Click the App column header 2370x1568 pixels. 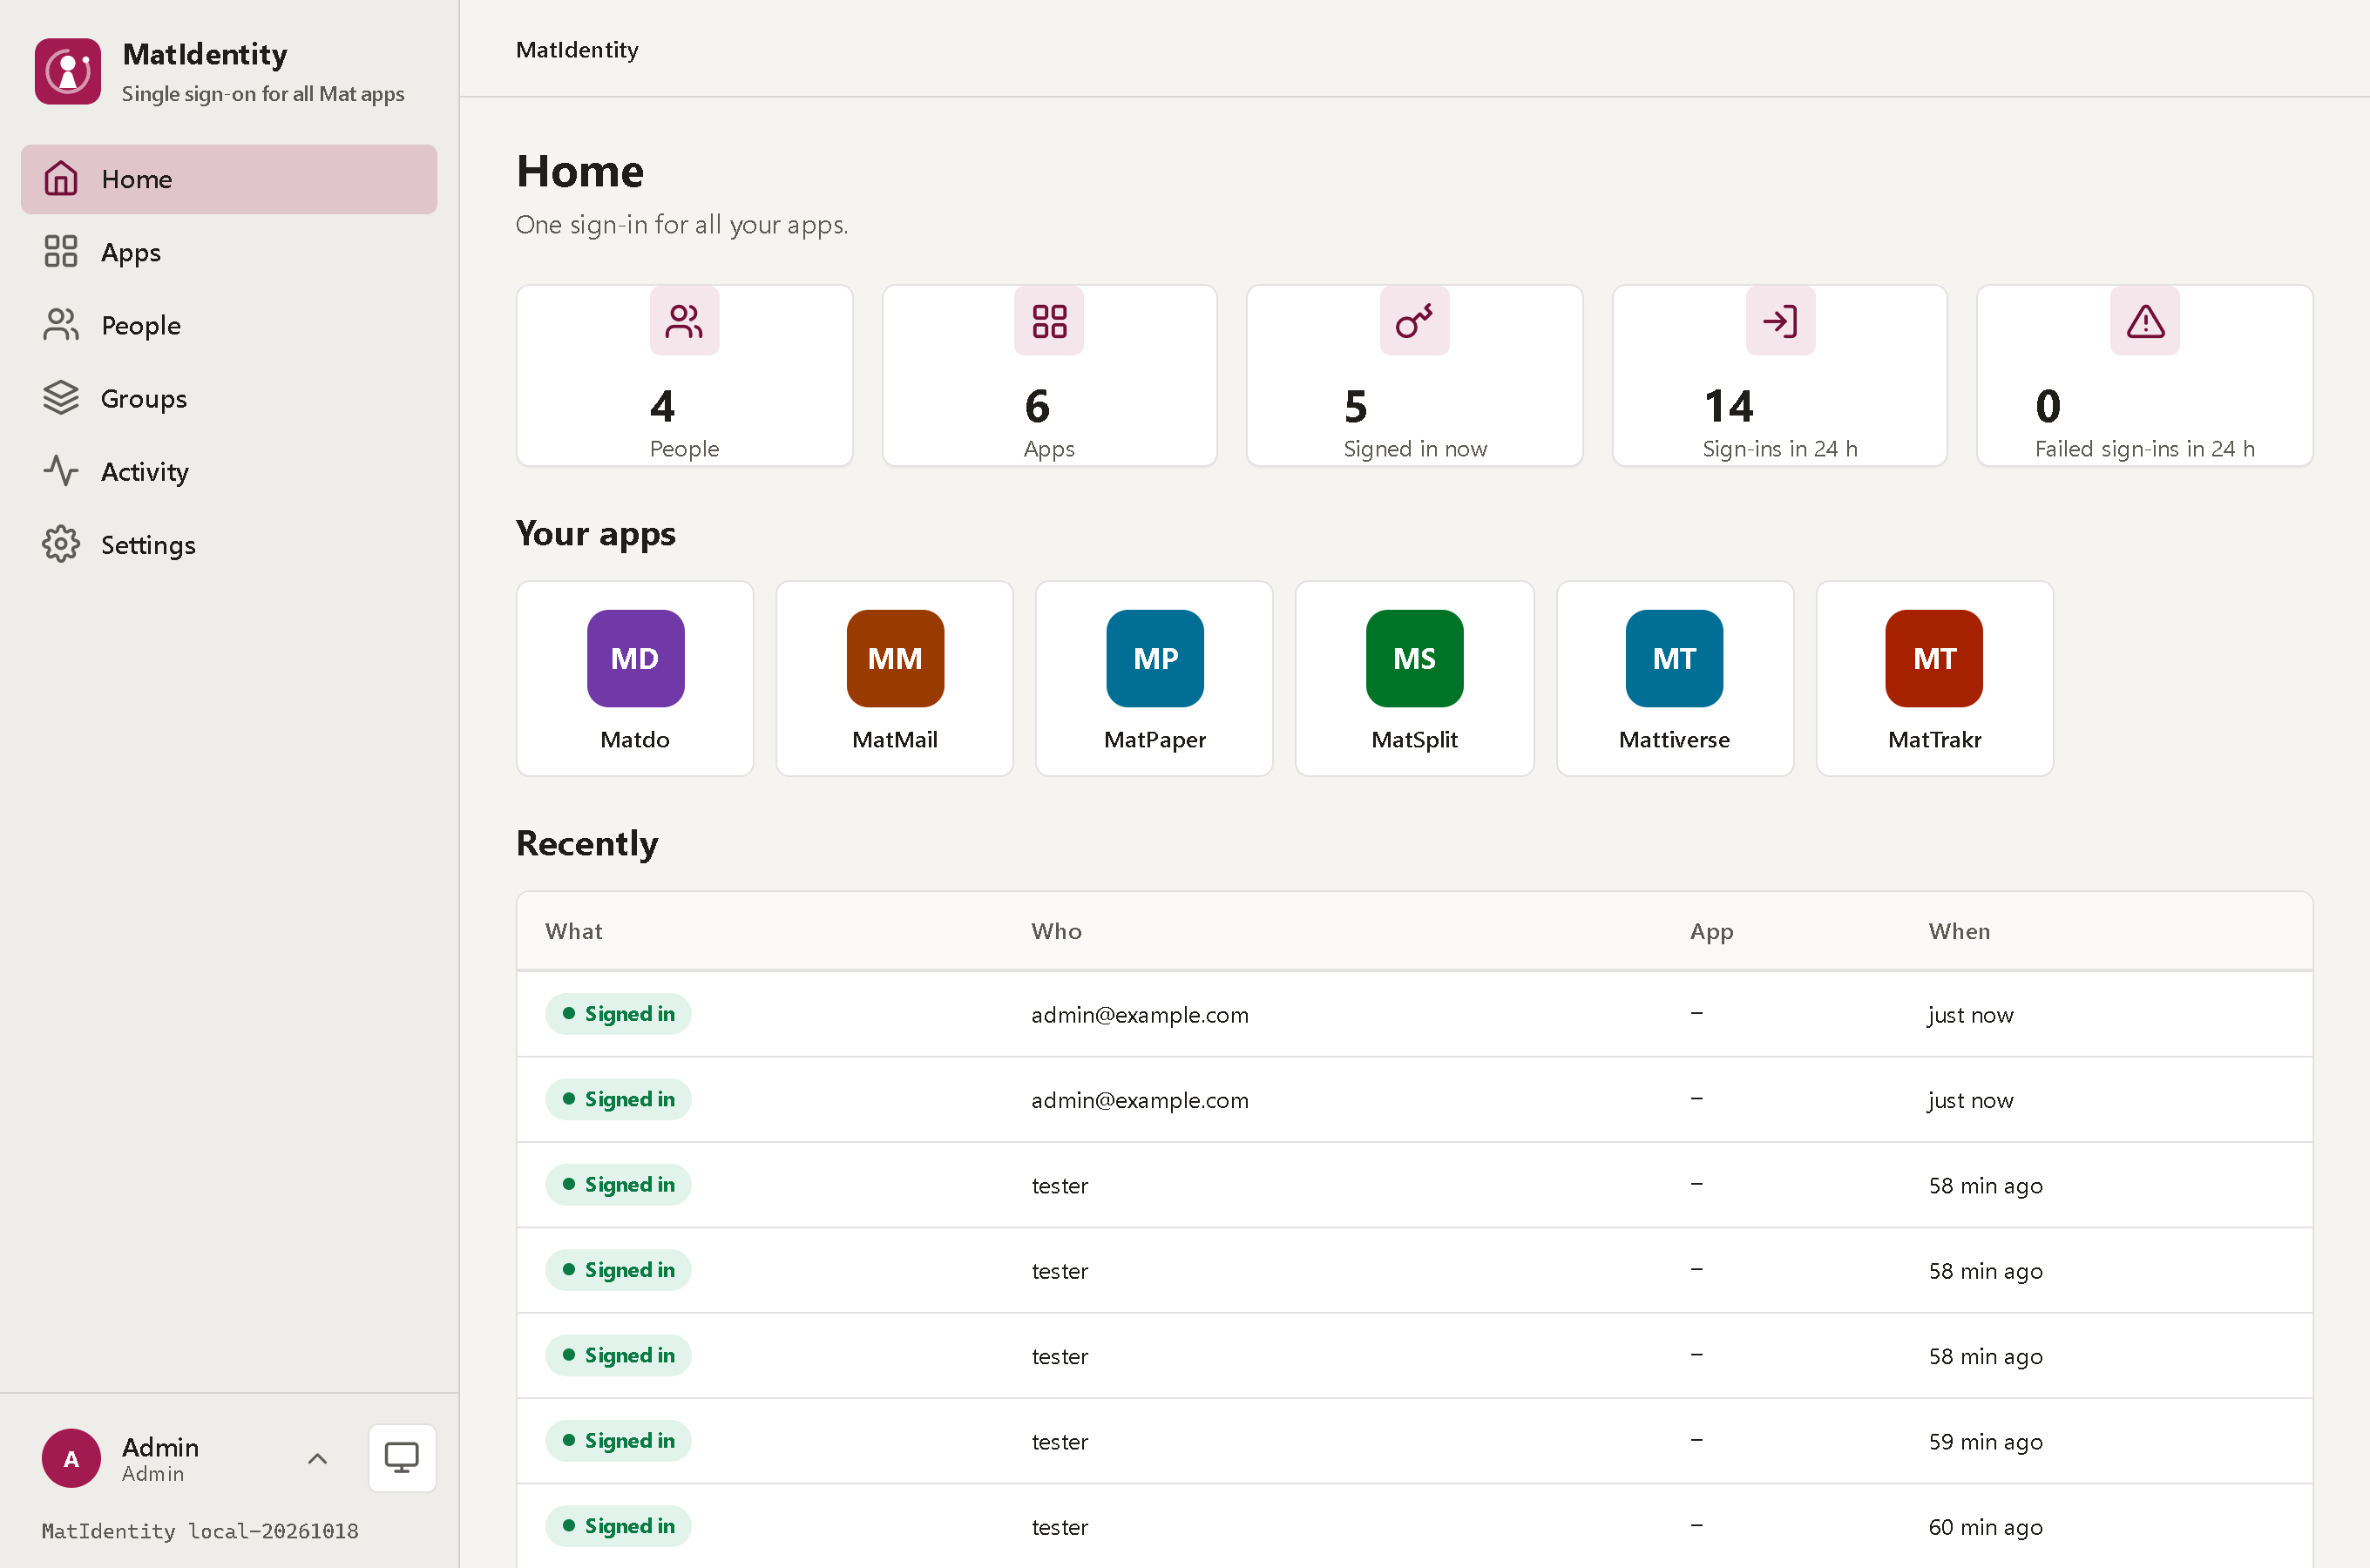[1711, 931]
